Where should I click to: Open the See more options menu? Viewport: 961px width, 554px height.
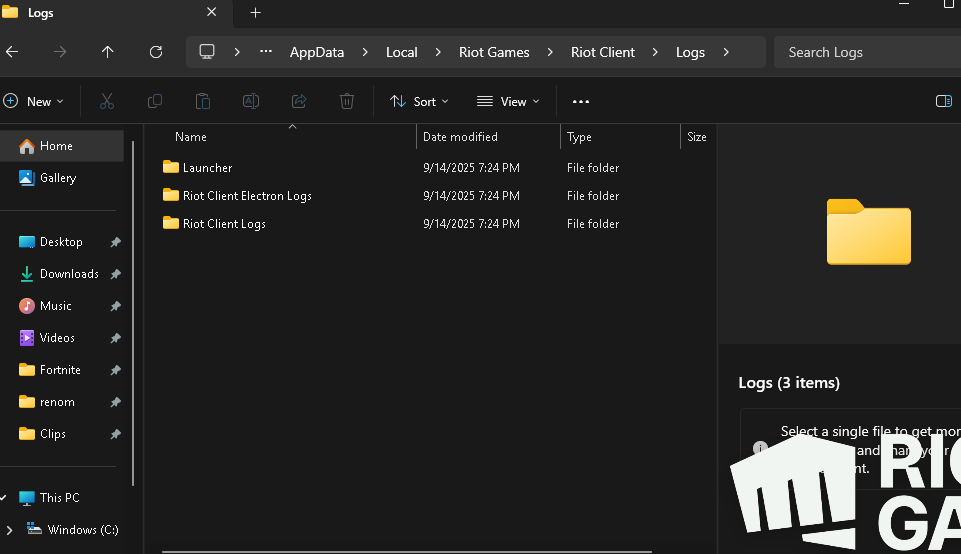tap(580, 102)
